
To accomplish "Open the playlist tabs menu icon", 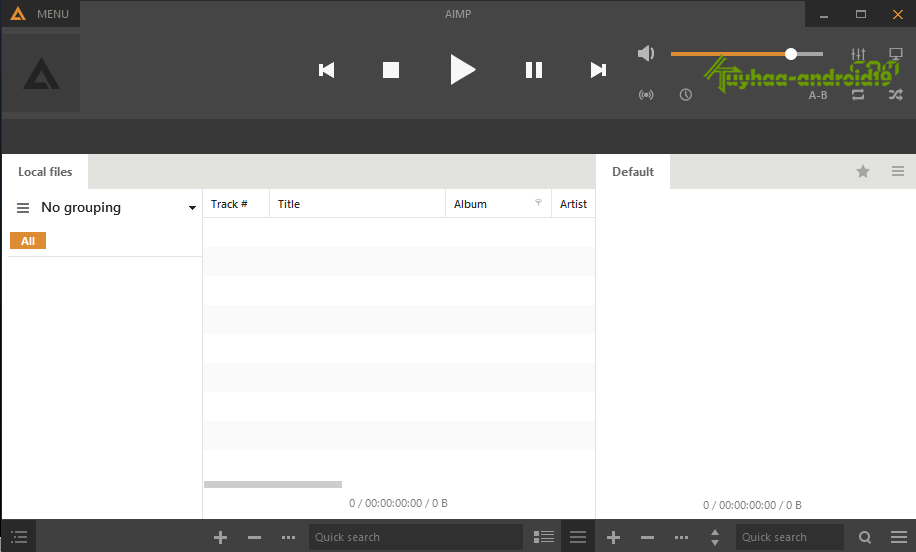I will click(x=898, y=171).
